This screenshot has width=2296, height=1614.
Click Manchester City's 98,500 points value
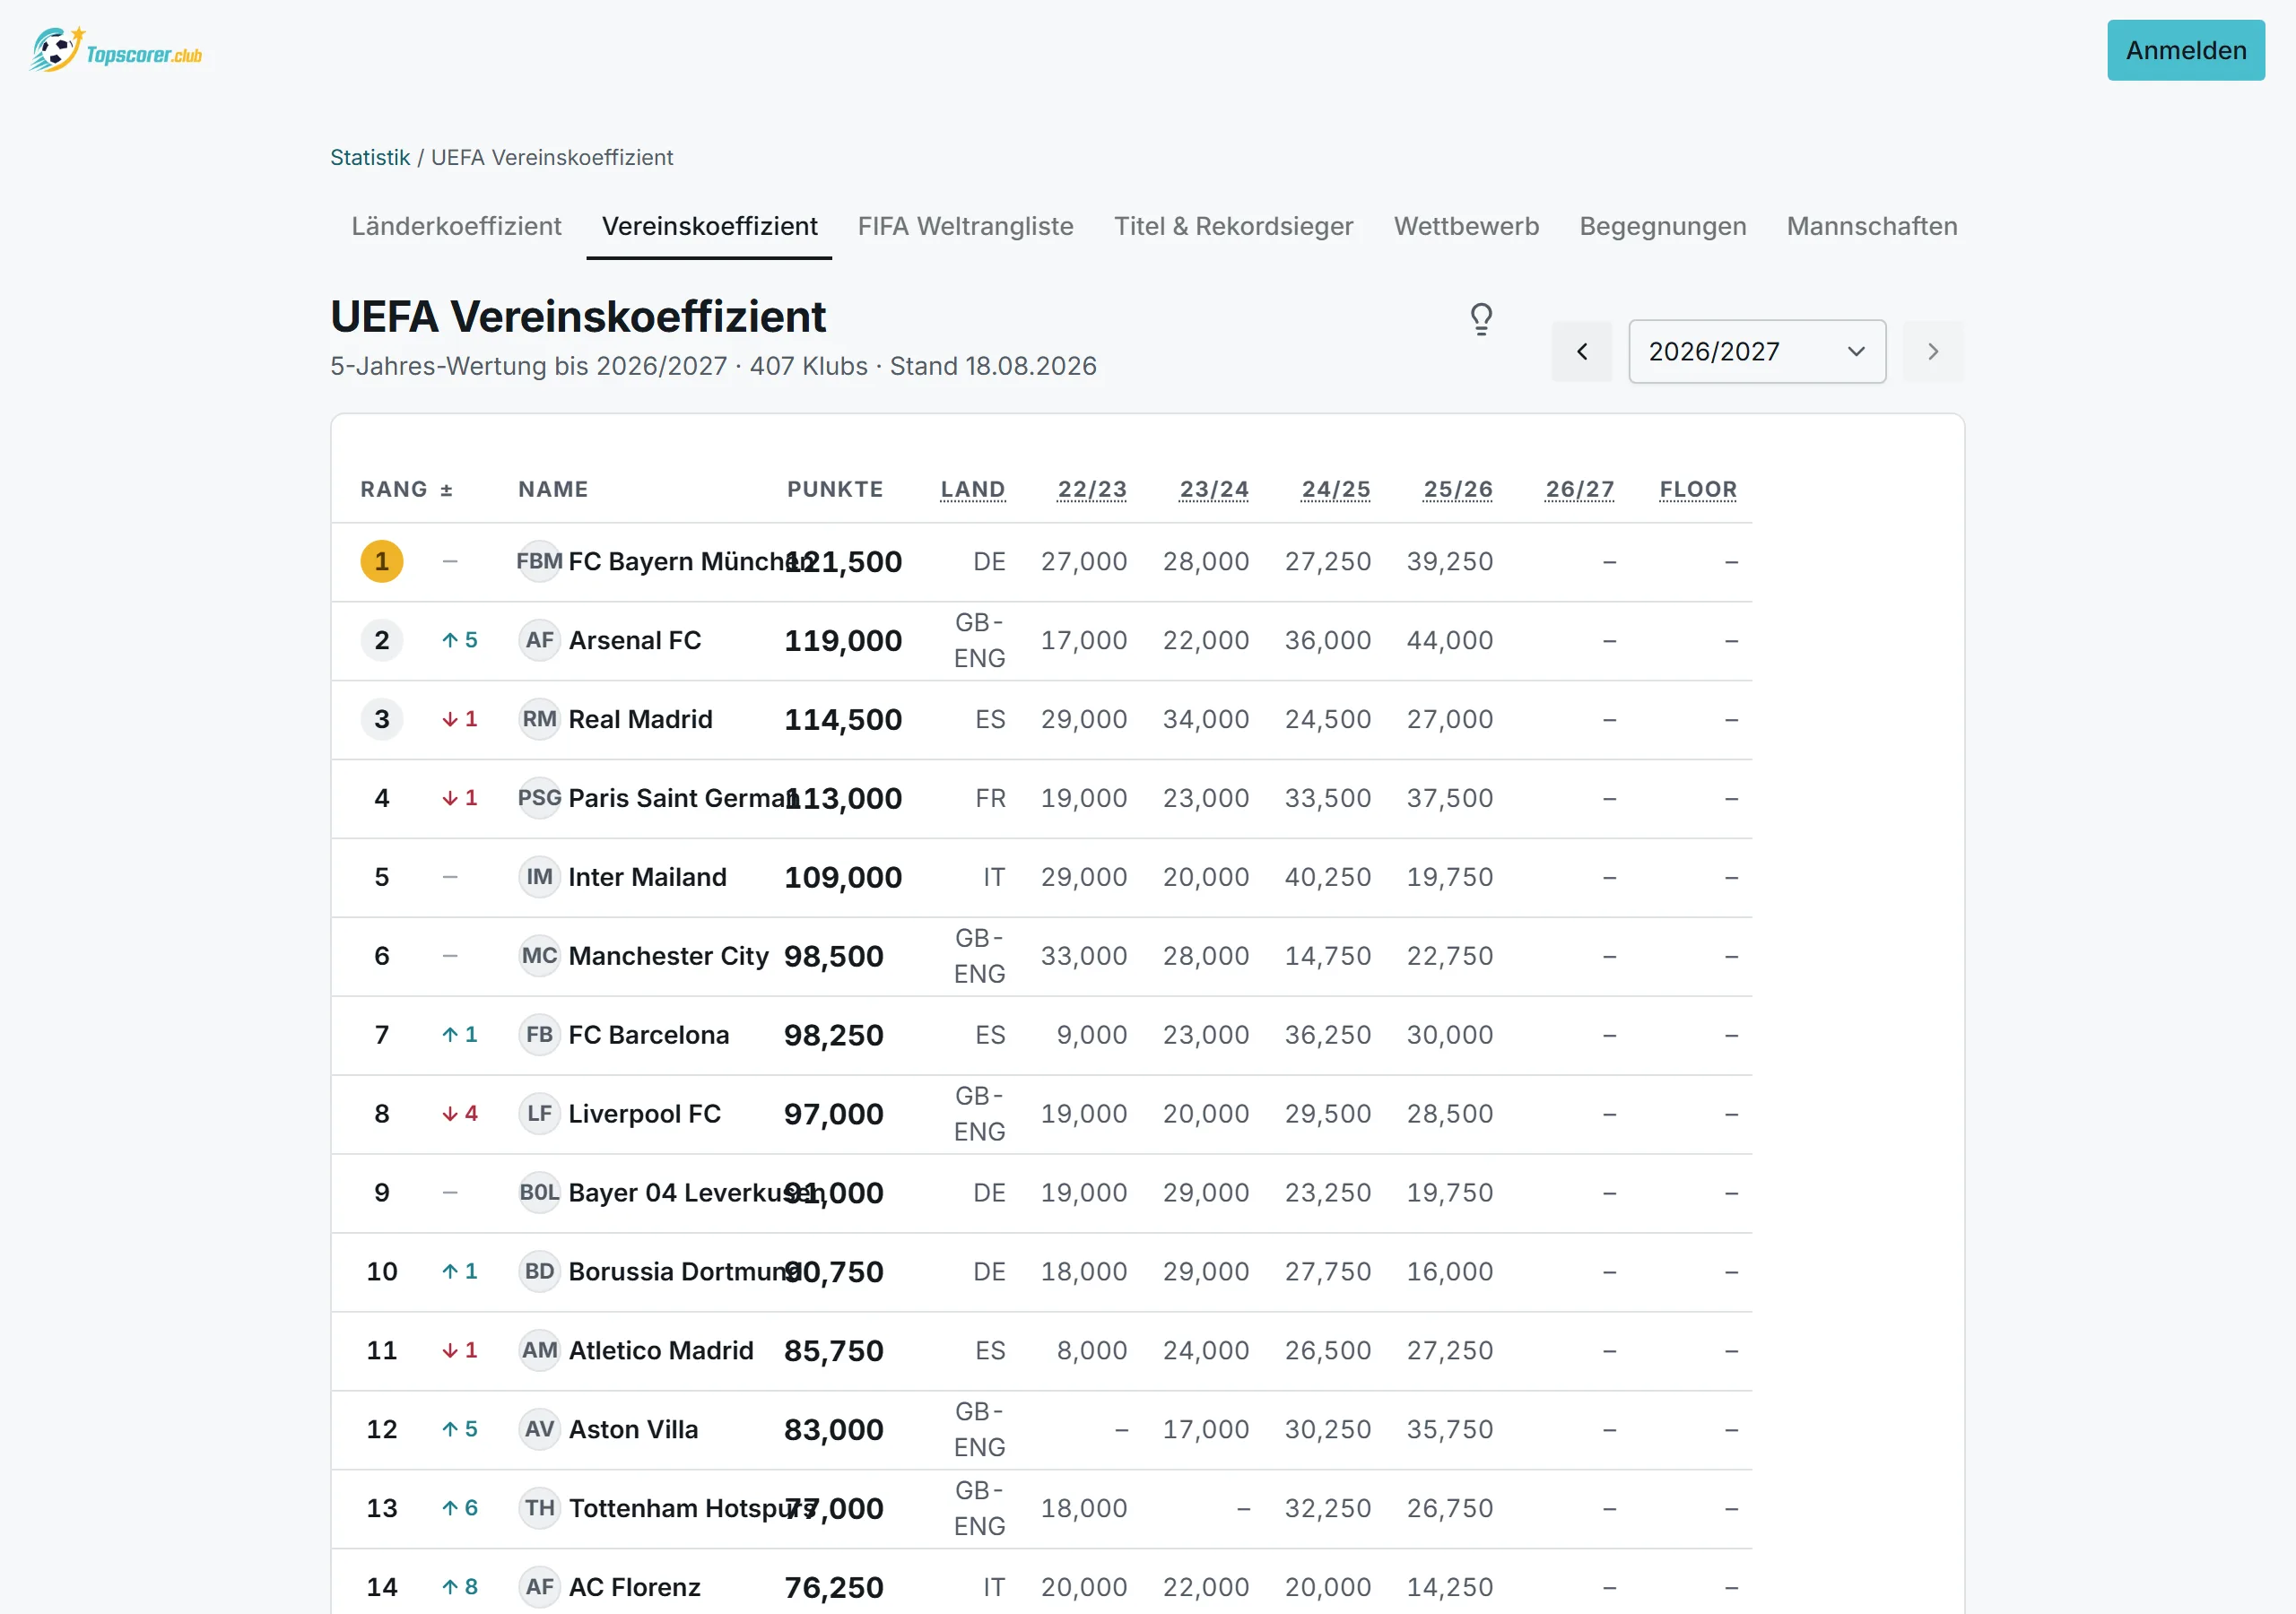click(834, 956)
